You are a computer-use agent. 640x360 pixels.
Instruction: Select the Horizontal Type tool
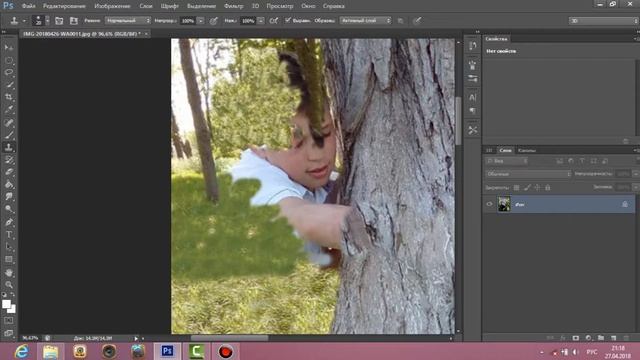click(x=9, y=235)
